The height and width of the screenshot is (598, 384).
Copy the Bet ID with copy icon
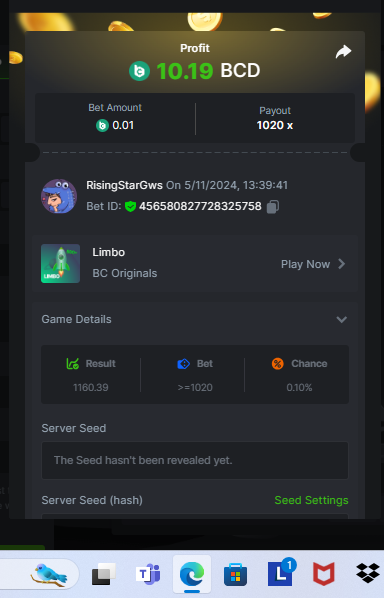(273, 207)
